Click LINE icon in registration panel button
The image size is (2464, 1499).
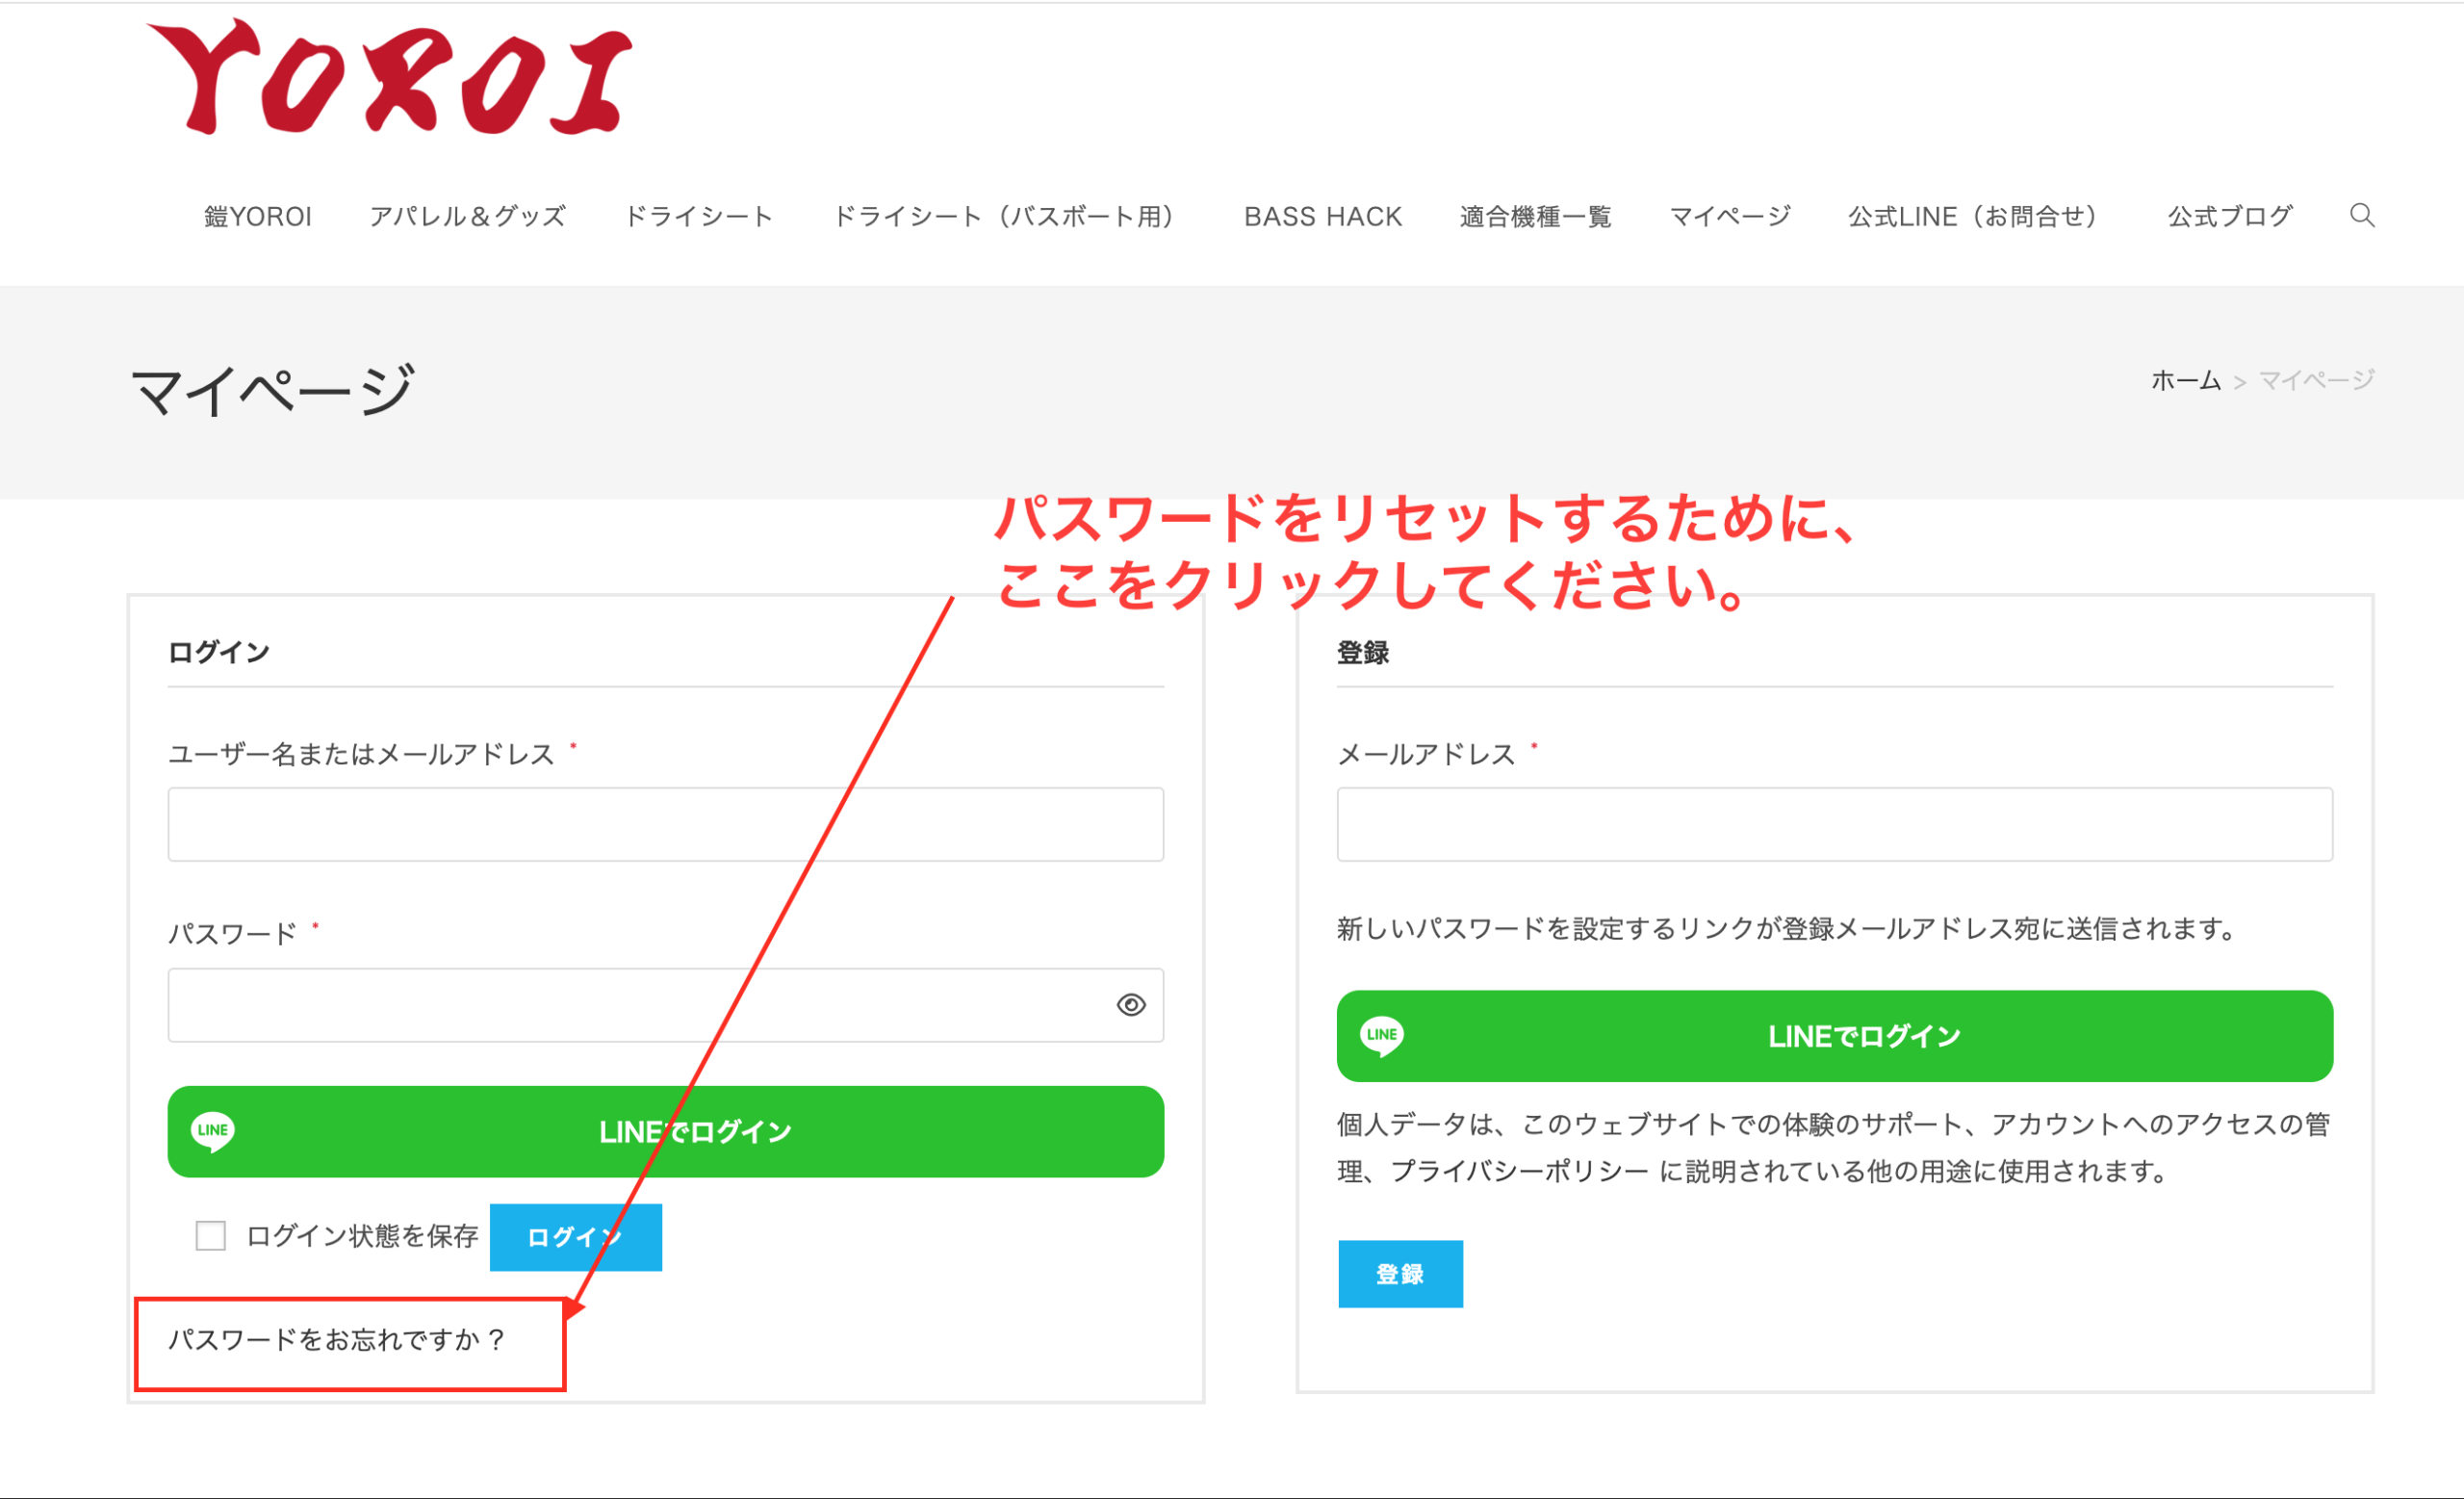point(1382,1035)
